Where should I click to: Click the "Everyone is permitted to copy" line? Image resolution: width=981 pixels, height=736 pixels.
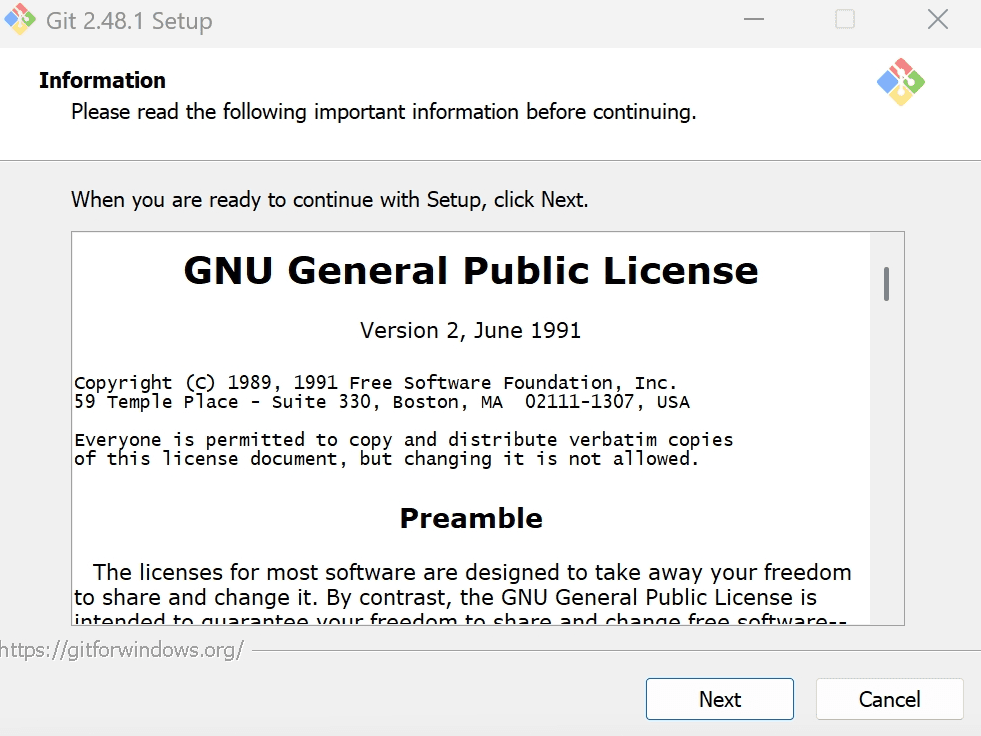(x=404, y=440)
